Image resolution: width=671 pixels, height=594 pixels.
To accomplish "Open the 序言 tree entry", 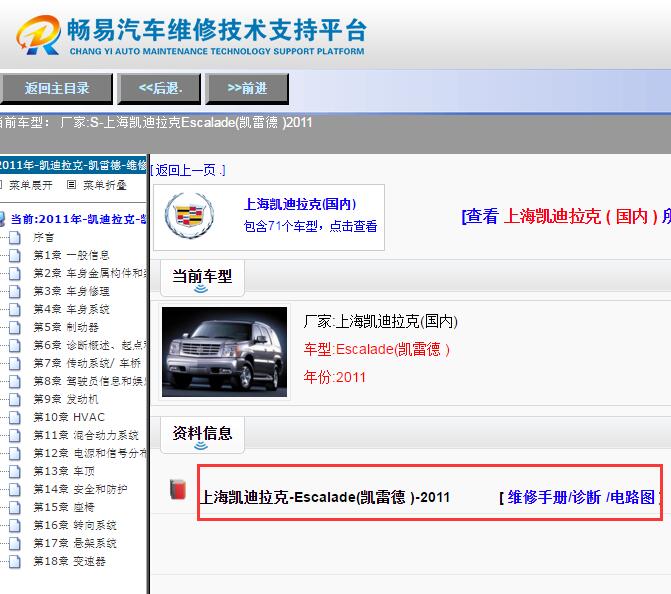I will [44, 237].
